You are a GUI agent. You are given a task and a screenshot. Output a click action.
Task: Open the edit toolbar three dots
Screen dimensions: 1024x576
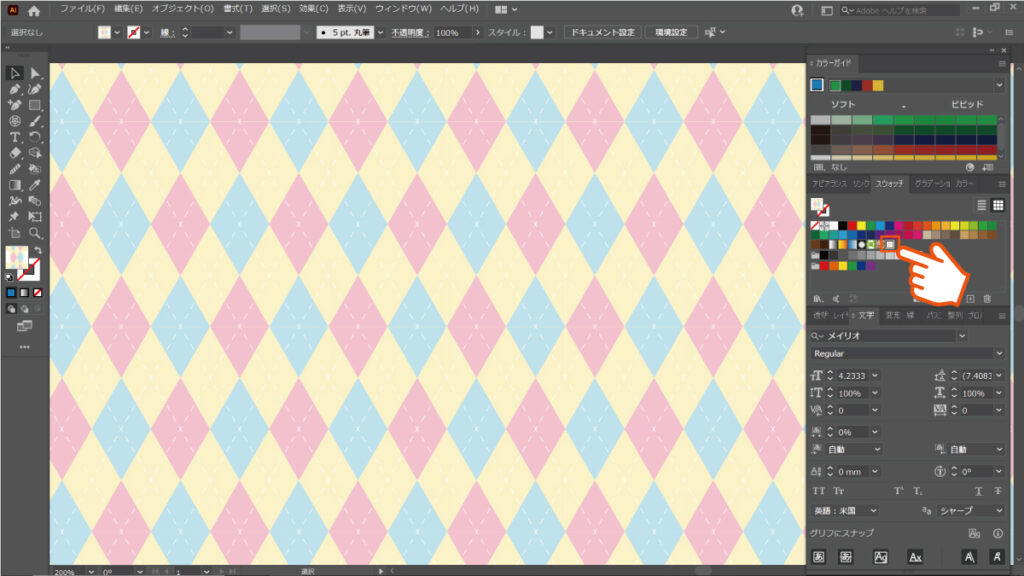[x=24, y=347]
